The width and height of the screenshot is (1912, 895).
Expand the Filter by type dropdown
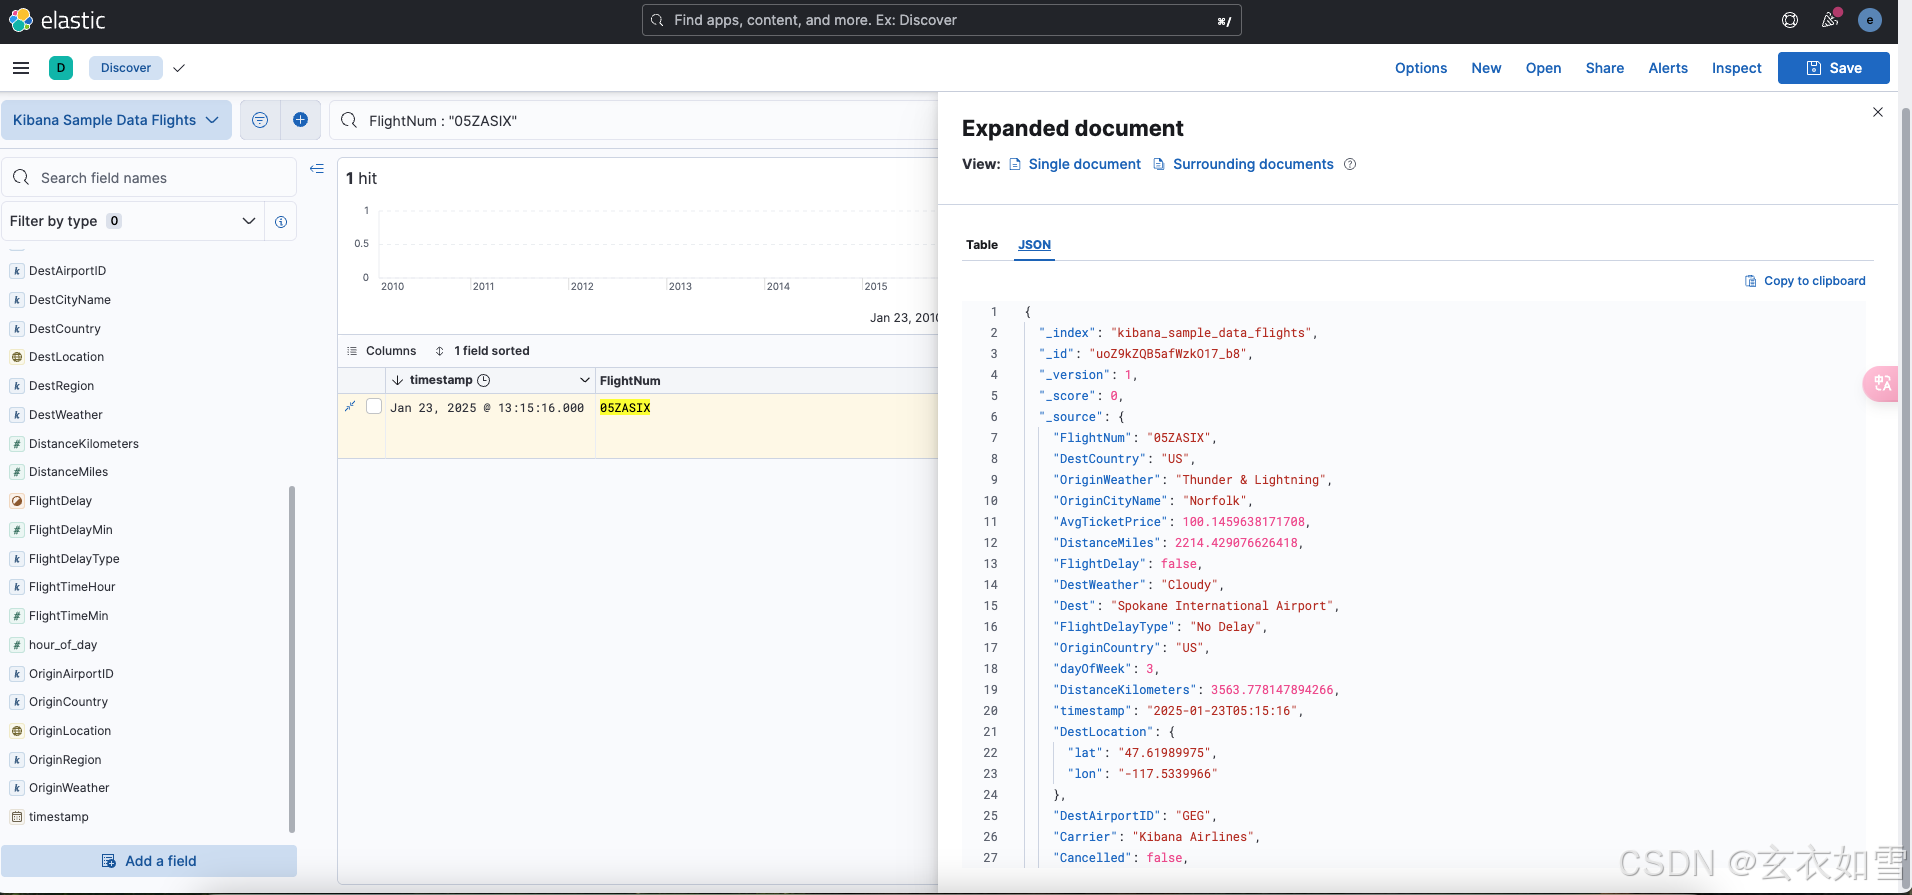tap(133, 221)
